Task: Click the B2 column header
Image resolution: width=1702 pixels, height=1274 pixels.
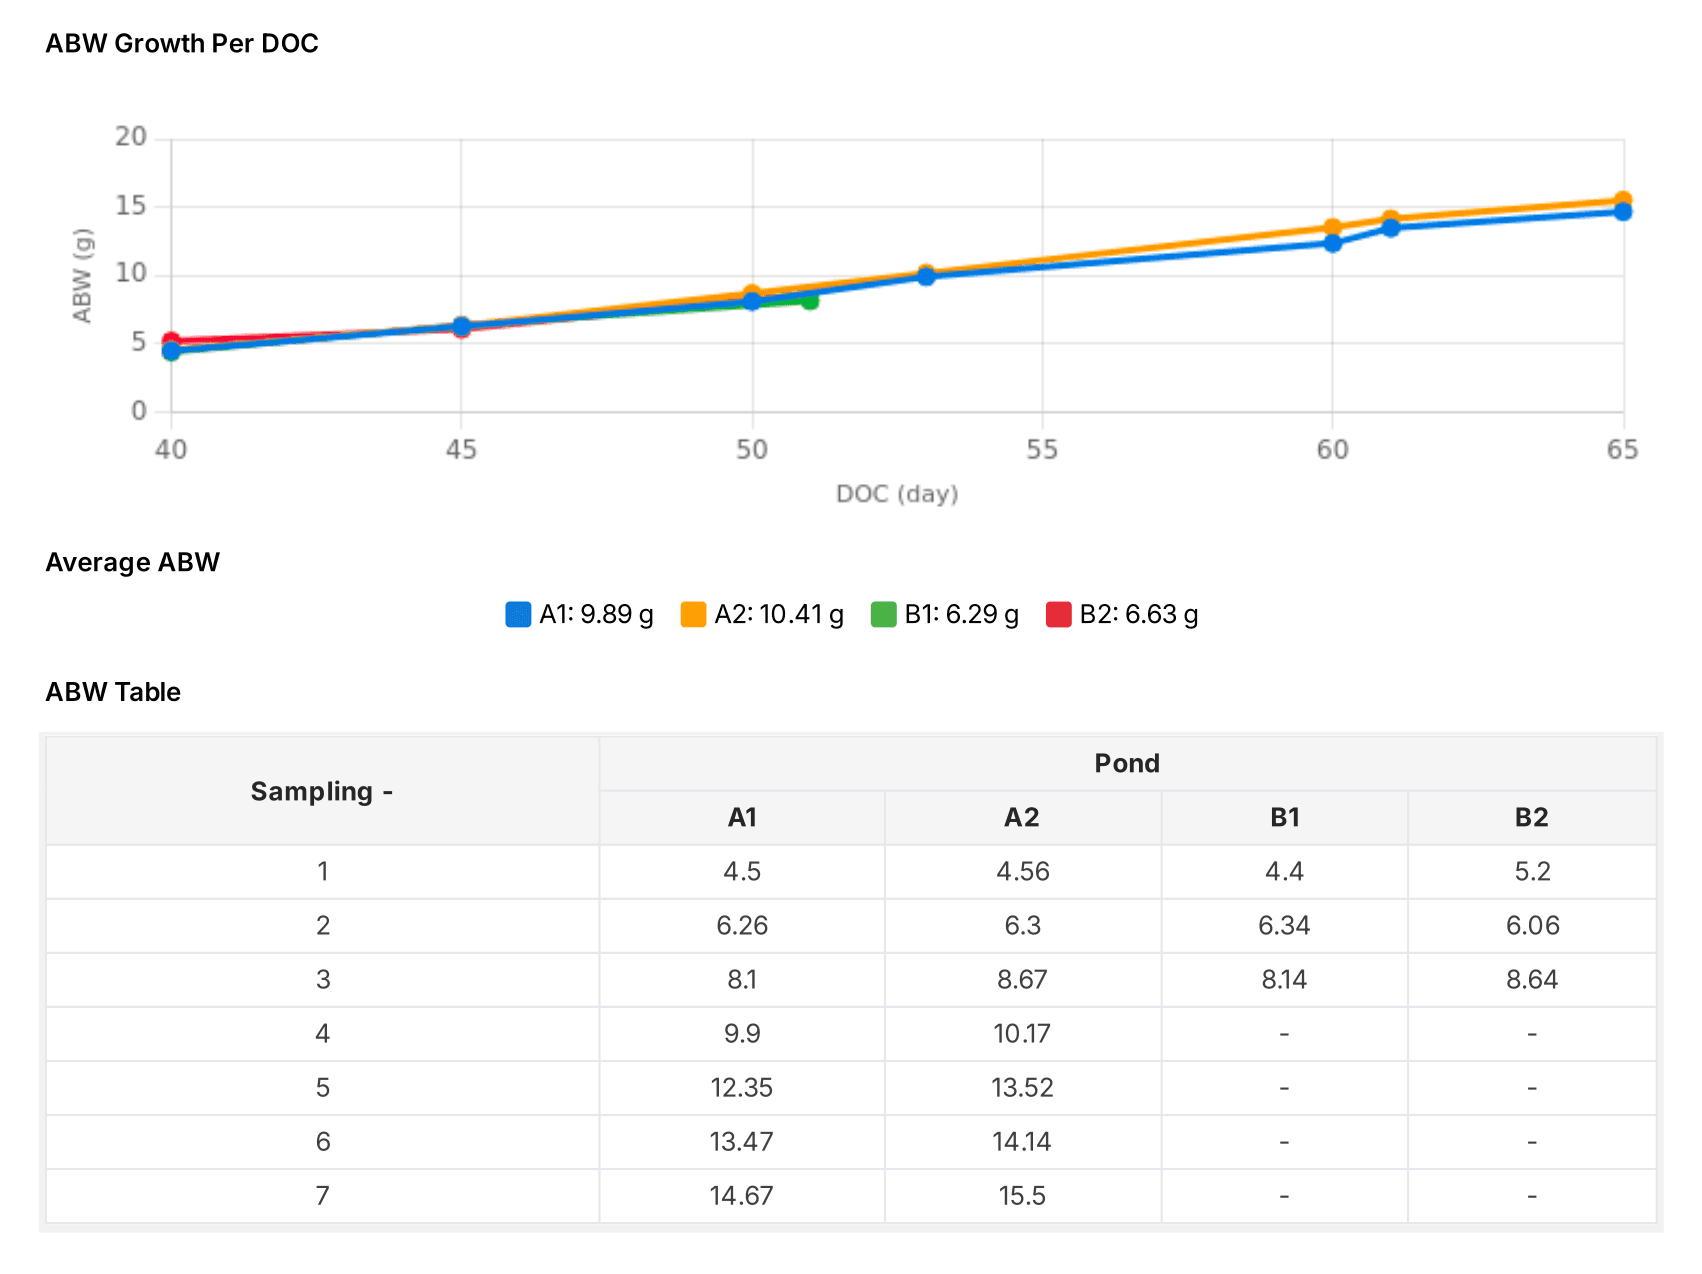Action: pos(1531,818)
